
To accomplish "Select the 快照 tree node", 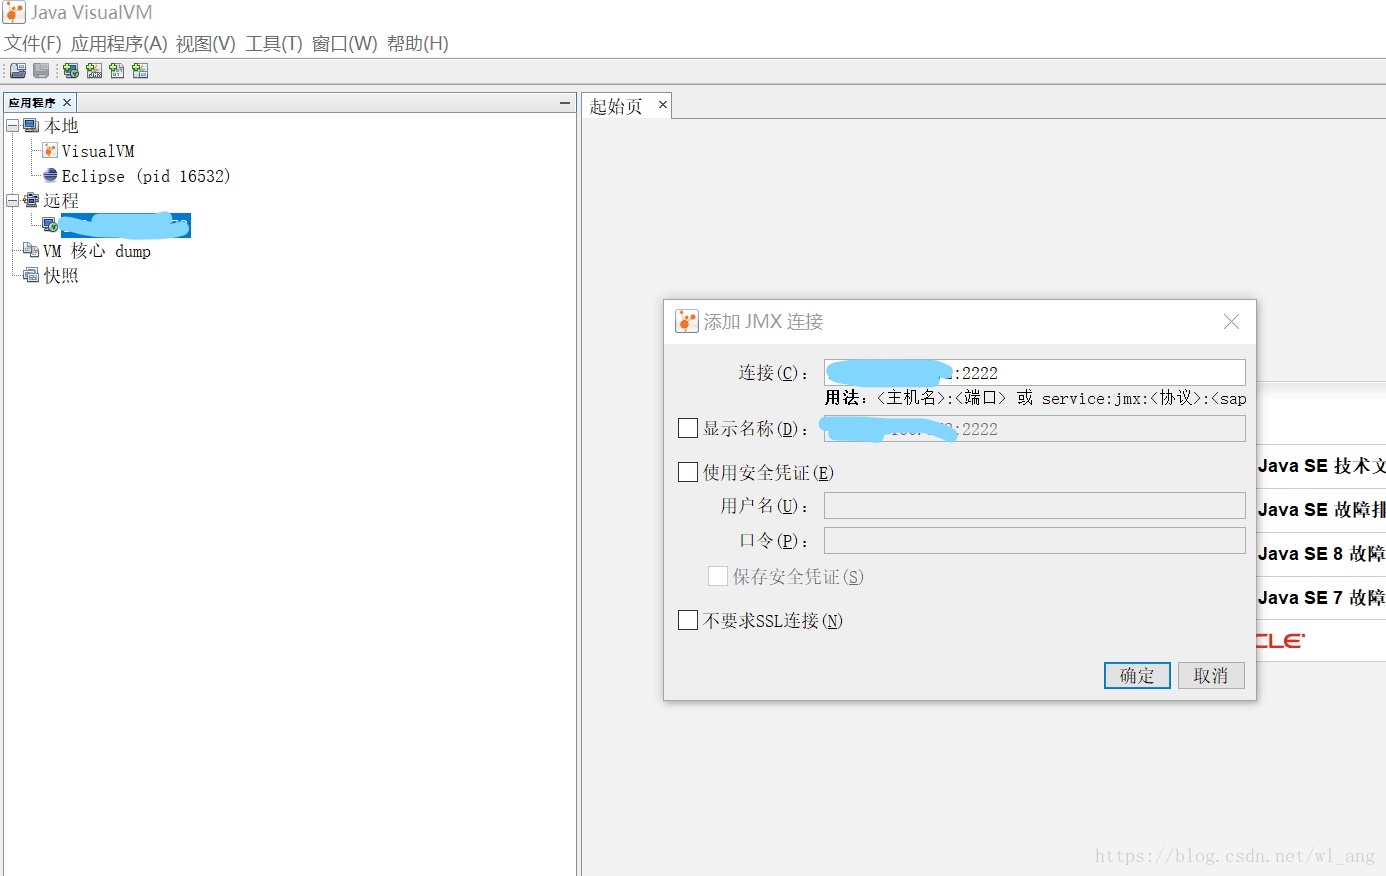I will coord(61,275).
